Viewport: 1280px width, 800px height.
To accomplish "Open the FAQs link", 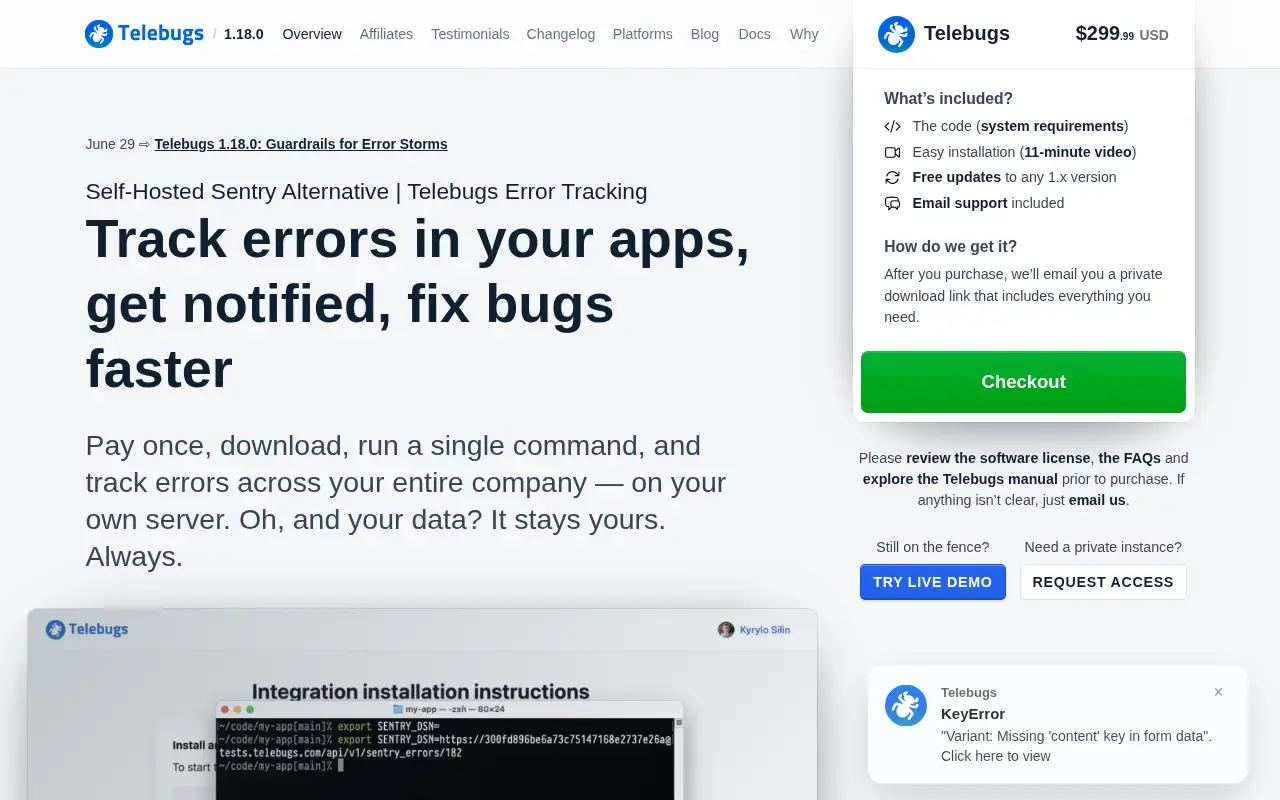I will click(1130, 458).
